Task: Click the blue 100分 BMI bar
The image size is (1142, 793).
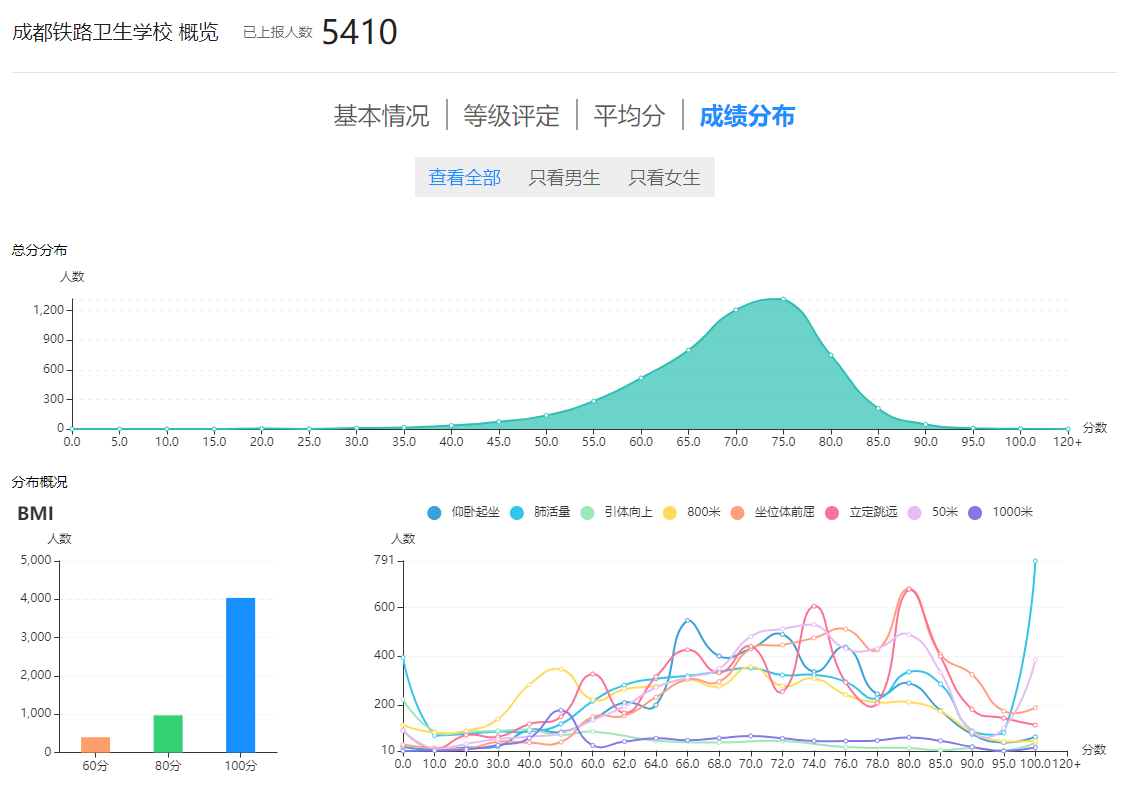Action: click(241, 675)
